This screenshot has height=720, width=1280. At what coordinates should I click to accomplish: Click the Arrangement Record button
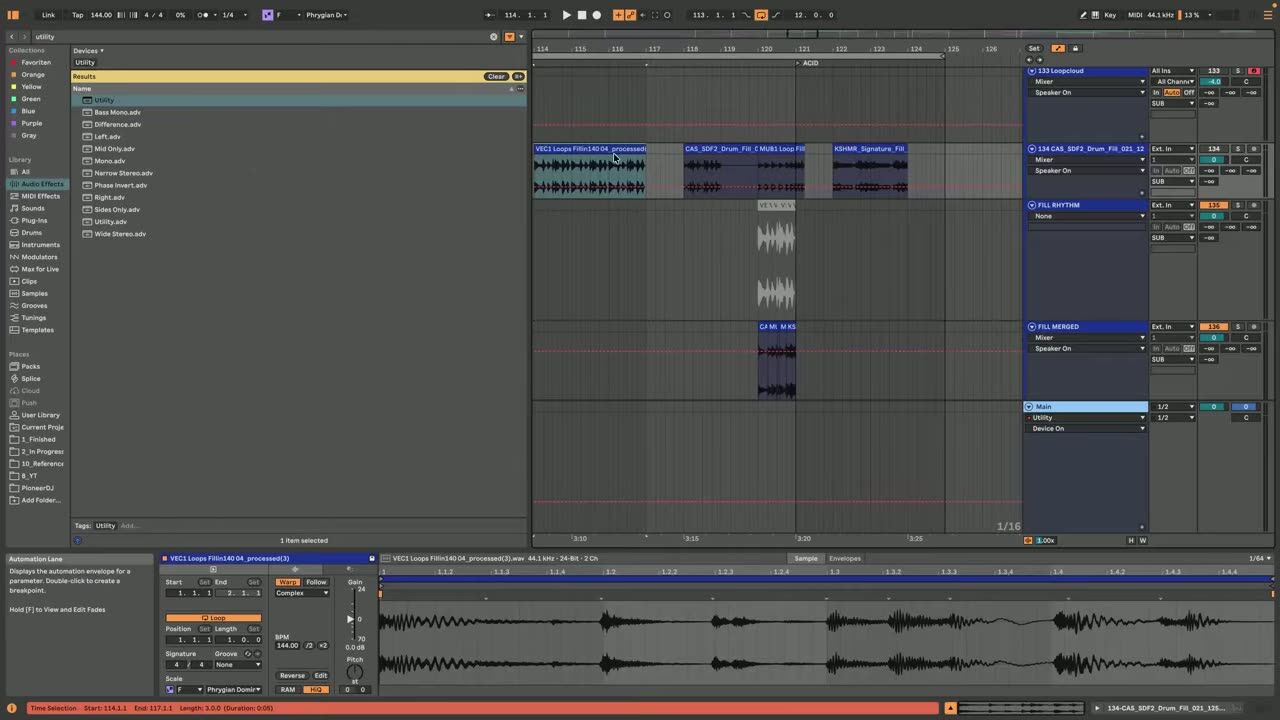pyautogui.click(x=597, y=15)
